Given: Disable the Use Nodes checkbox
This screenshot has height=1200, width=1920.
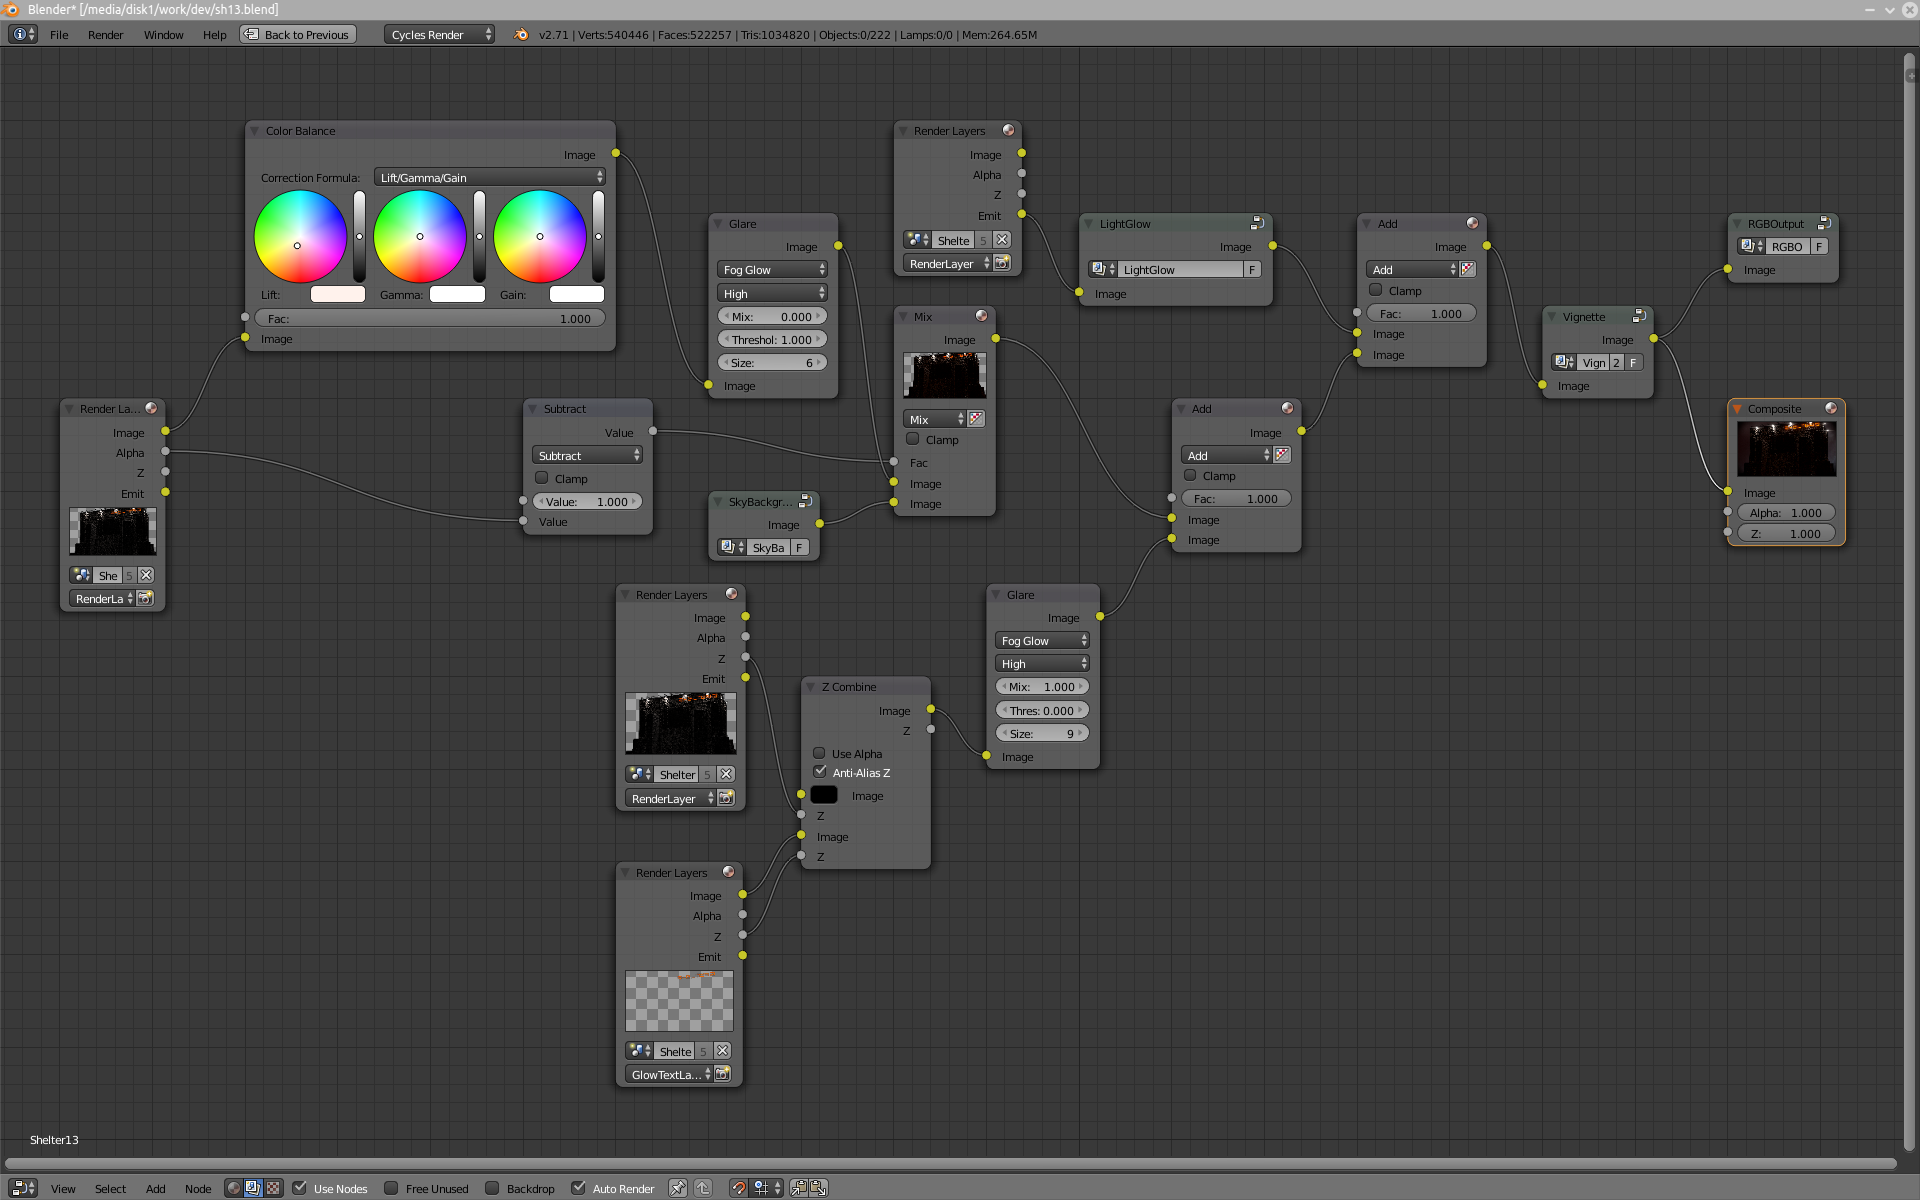Looking at the screenshot, I should [x=299, y=1188].
